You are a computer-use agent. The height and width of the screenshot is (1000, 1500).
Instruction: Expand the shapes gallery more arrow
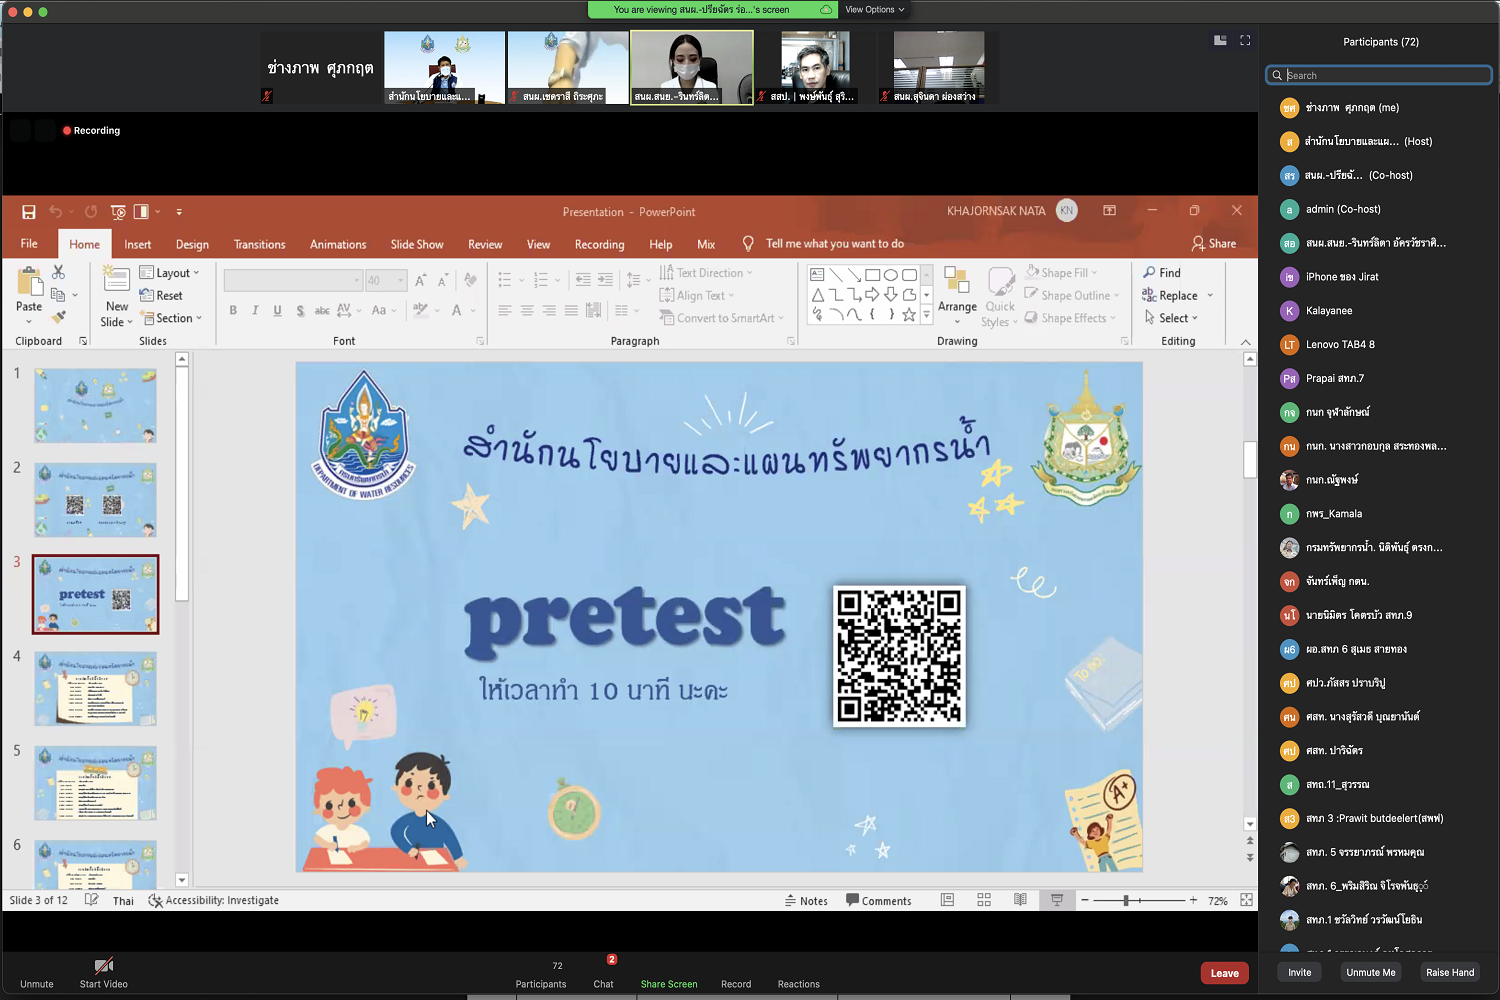coord(927,315)
